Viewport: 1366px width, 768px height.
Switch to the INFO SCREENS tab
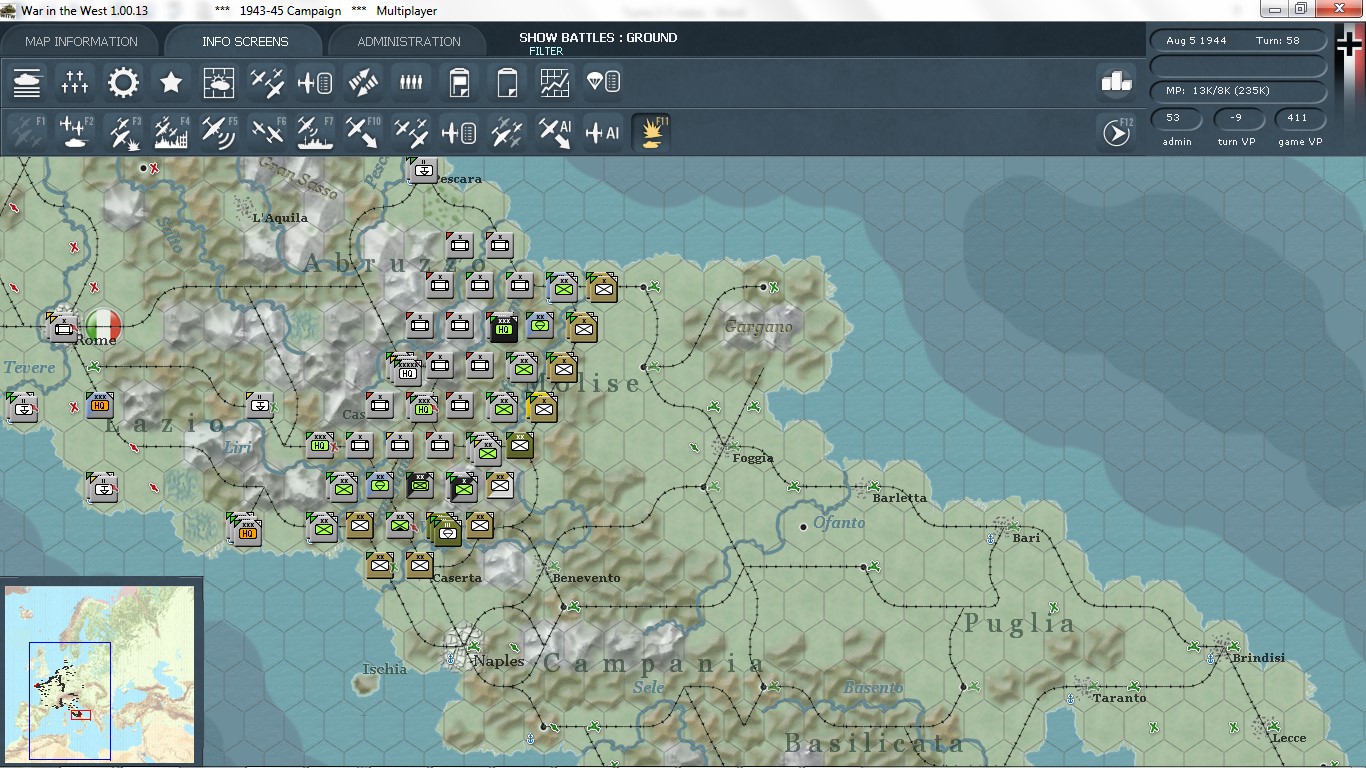click(245, 41)
